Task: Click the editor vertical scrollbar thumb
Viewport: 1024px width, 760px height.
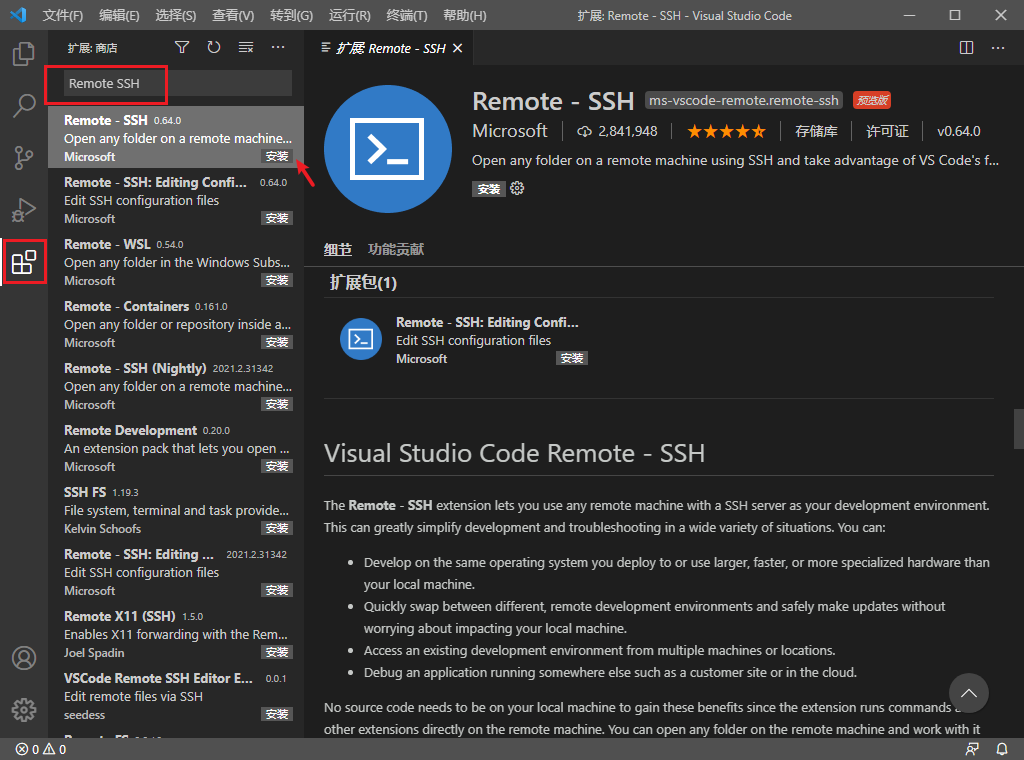Action: tap(1018, 429)
